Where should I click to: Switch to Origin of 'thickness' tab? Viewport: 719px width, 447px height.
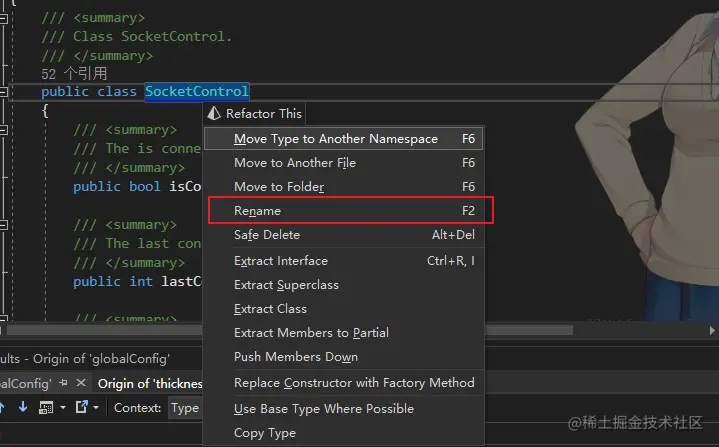pyautogui.click(x=150, y=383)
